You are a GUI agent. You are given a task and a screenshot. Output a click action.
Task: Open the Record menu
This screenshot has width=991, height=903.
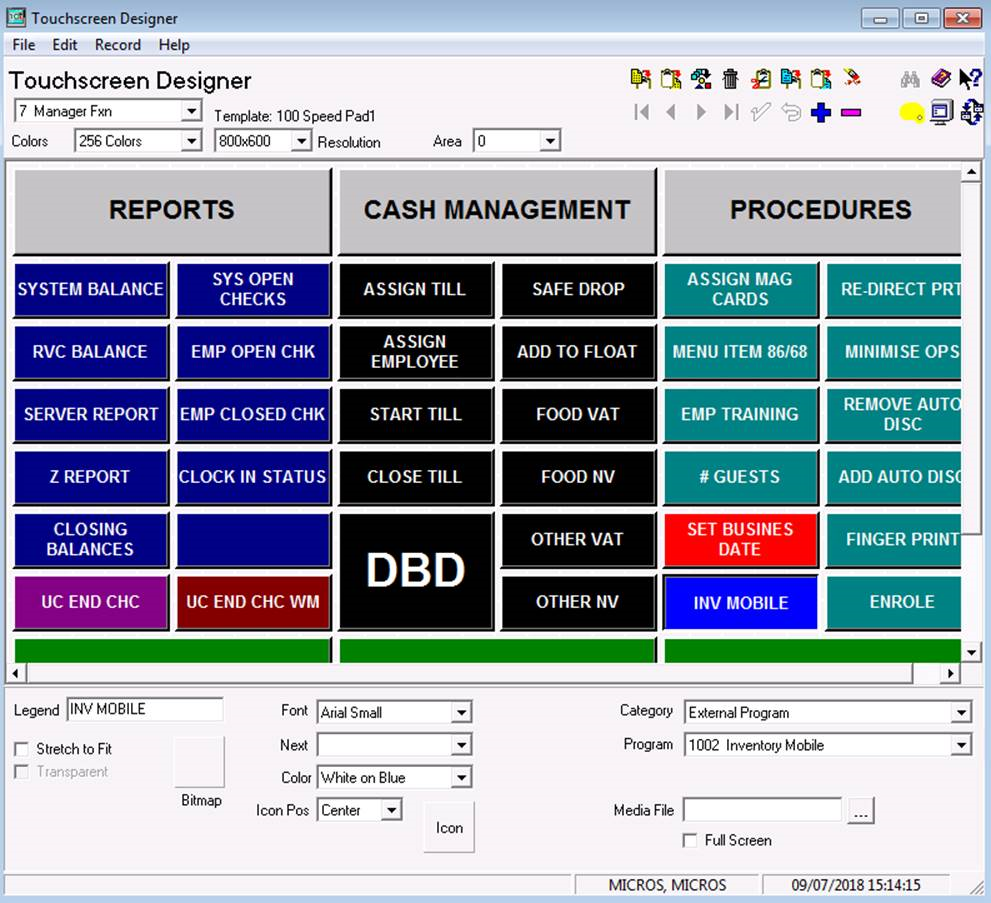pyautogui.click(x=117, y=45)
